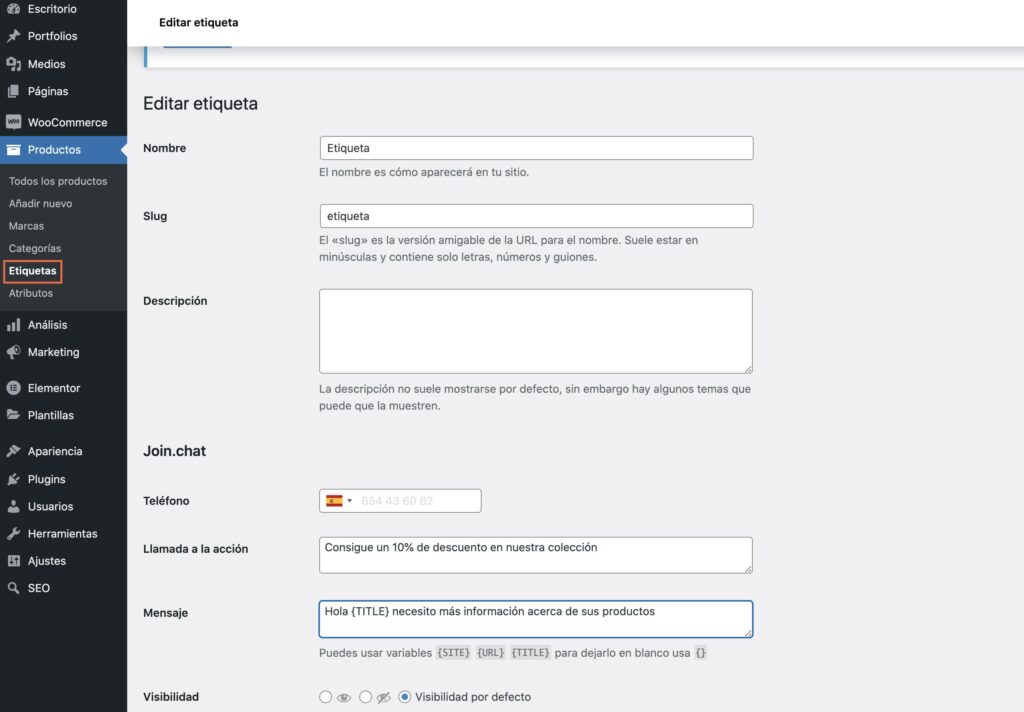Click the Mensaje text area
1024x712 pixels.
coord(535,619)
